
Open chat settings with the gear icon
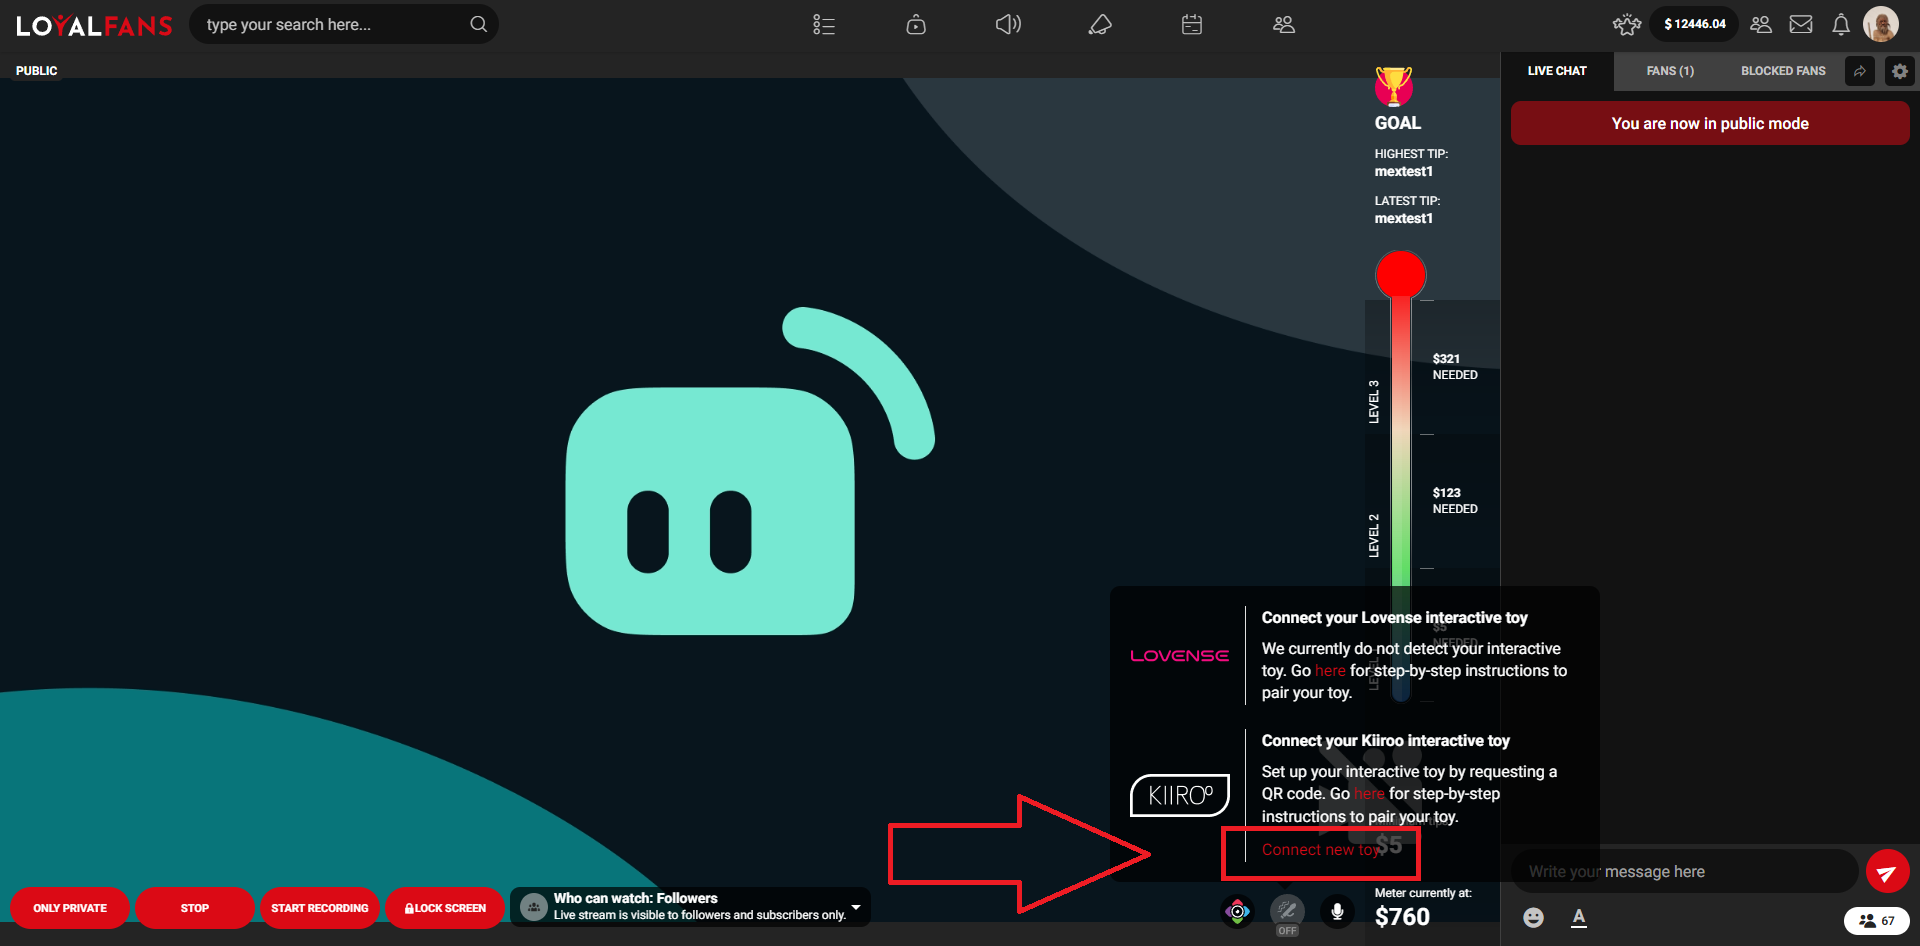pos(1898,71)
